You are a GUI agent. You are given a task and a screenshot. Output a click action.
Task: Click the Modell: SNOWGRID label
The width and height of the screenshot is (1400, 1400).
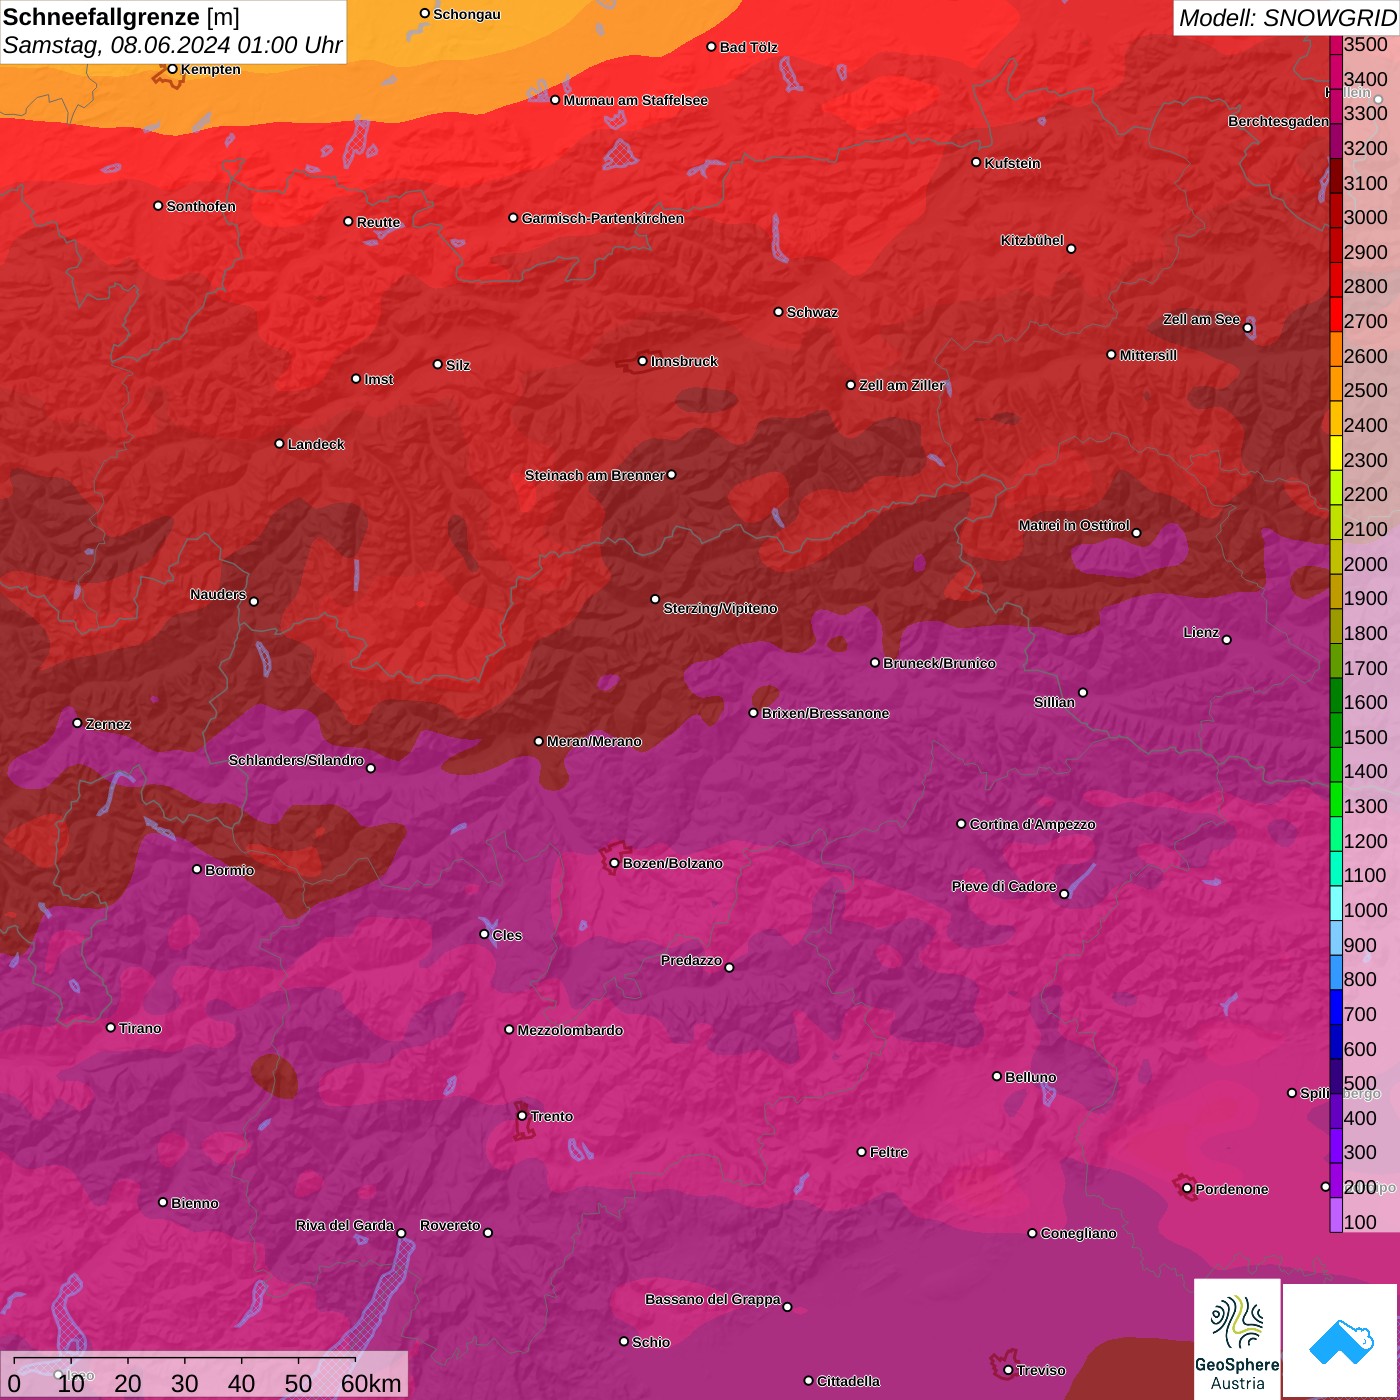[1287, 18]
